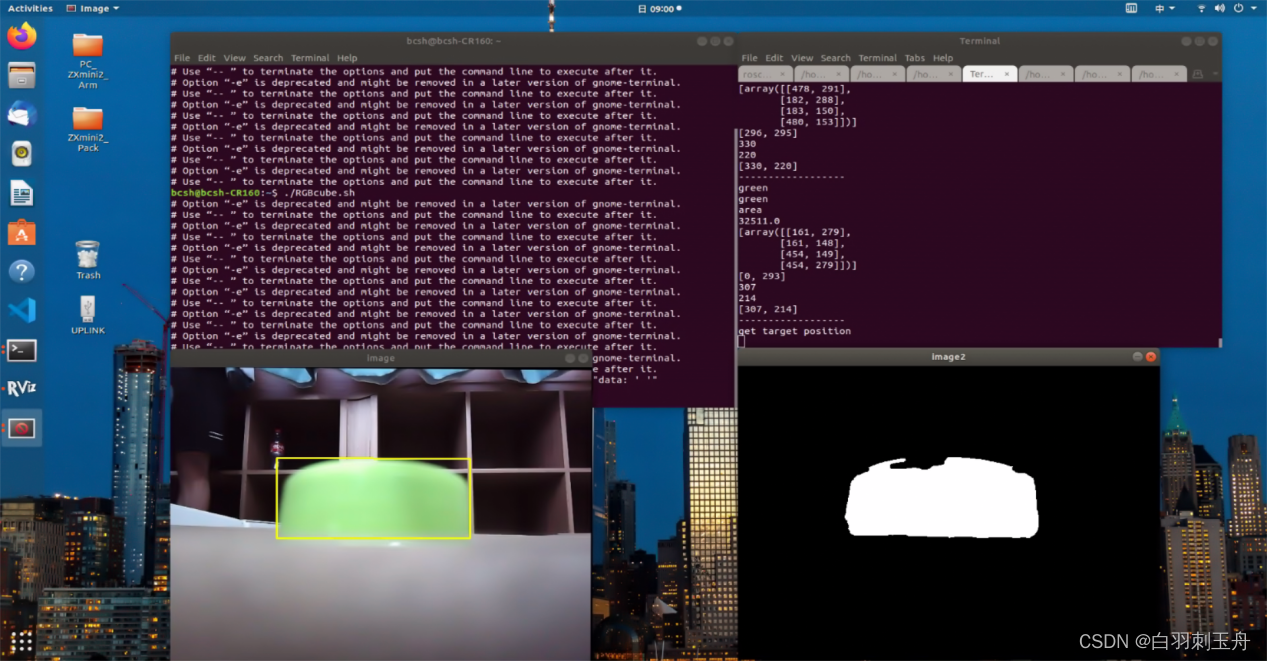Click the power icon in the top bar
The image size is (1267, 661).
click(1240, 8)
